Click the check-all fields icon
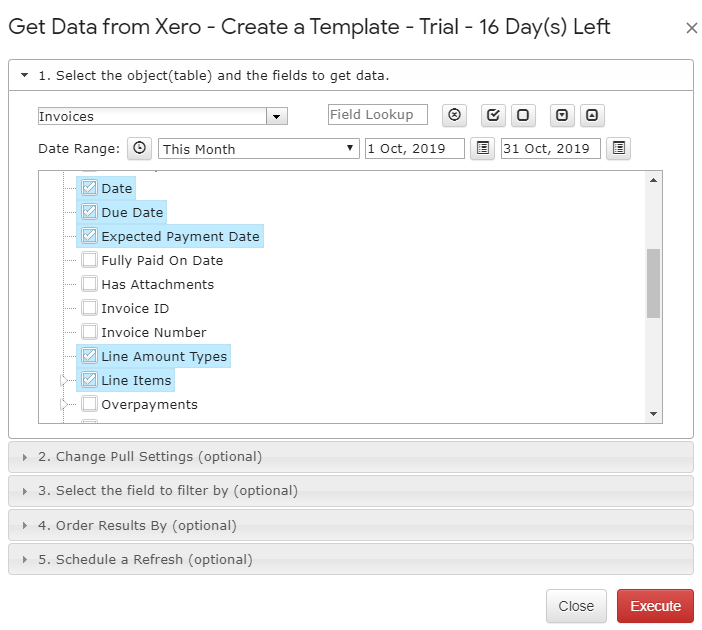Image resolution: width=702 pixels, height=630 pixels. (493, 115)
